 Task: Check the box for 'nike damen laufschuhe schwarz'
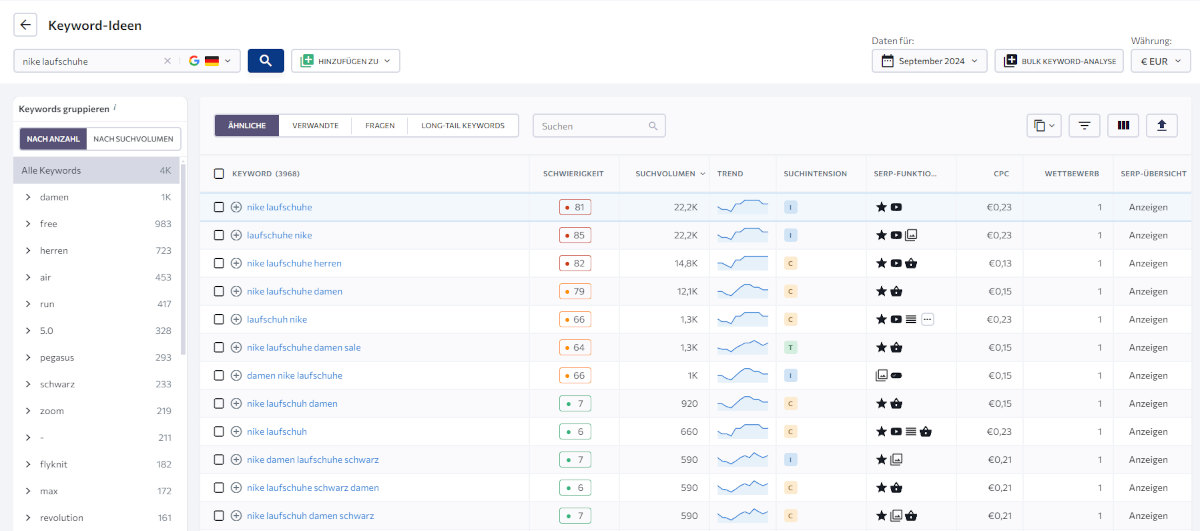tap(219, 459)
